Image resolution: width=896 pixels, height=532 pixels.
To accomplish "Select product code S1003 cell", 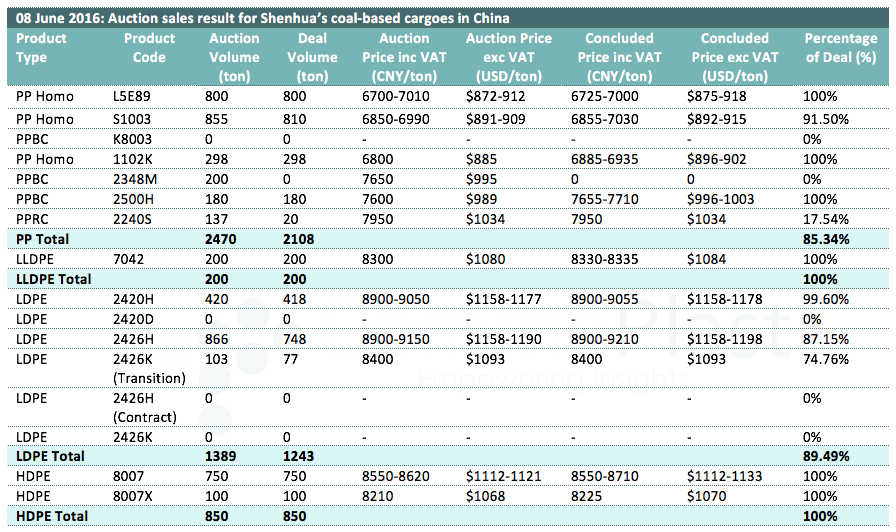I will coord(134,119).
